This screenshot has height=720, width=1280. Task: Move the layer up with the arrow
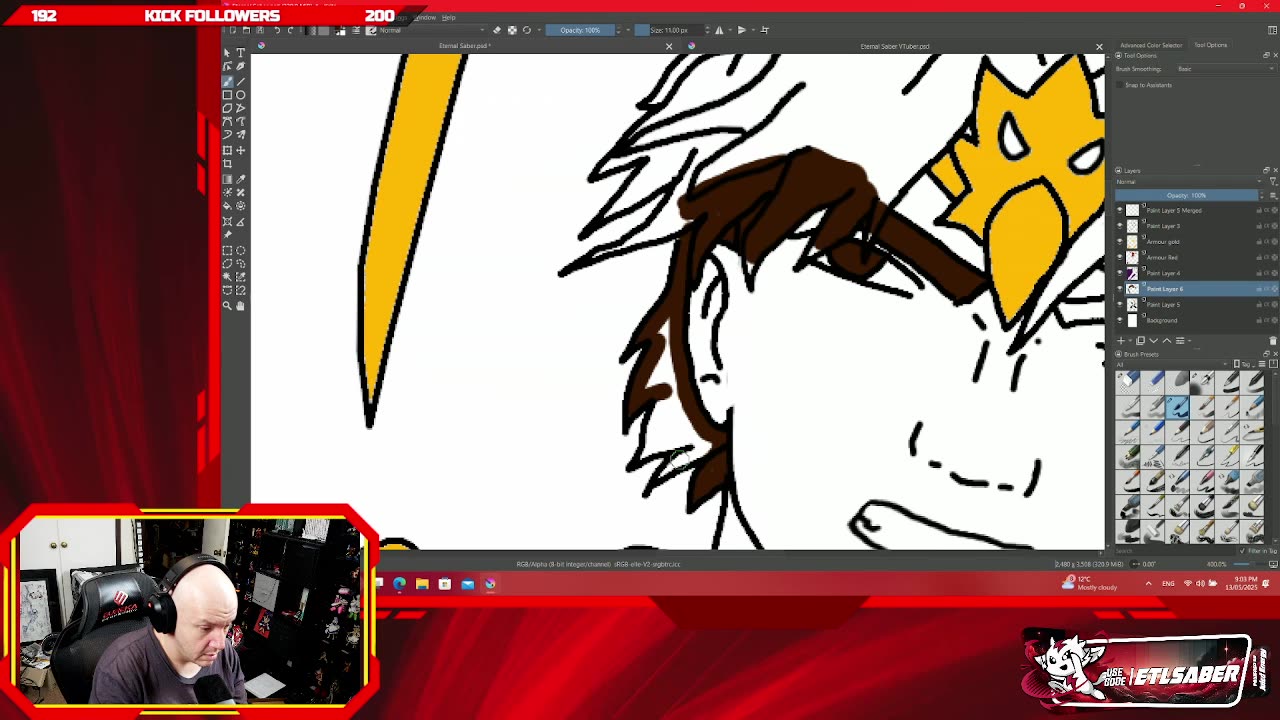(x=1166, y=340)
